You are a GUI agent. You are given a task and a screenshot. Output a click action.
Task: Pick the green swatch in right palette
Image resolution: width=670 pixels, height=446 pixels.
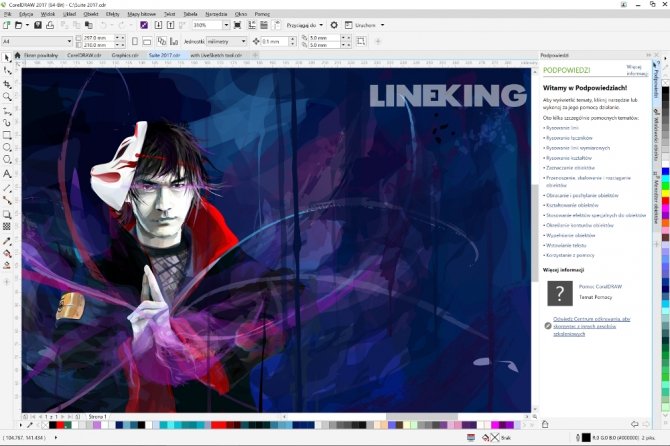click(x=665, y=186)
